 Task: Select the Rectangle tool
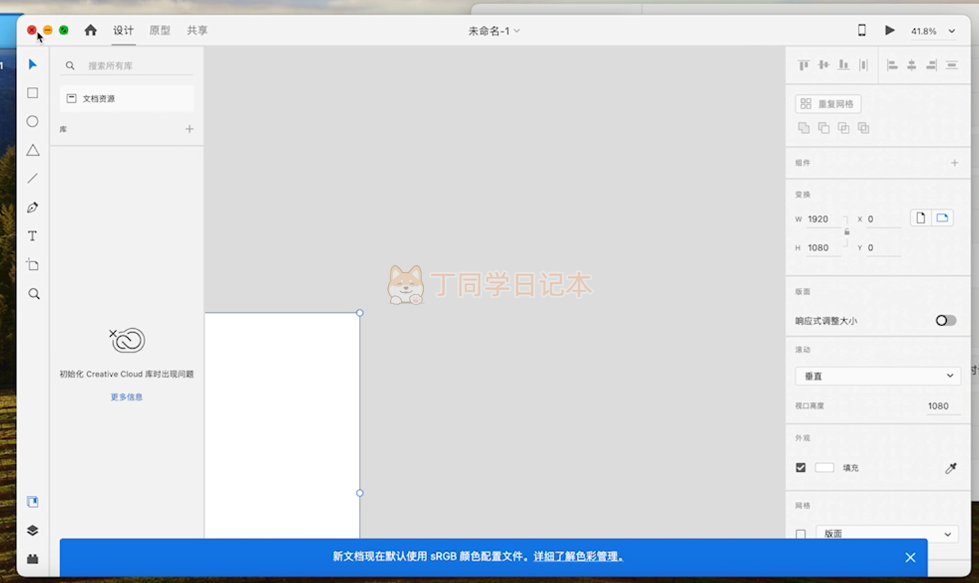(32, 93)
